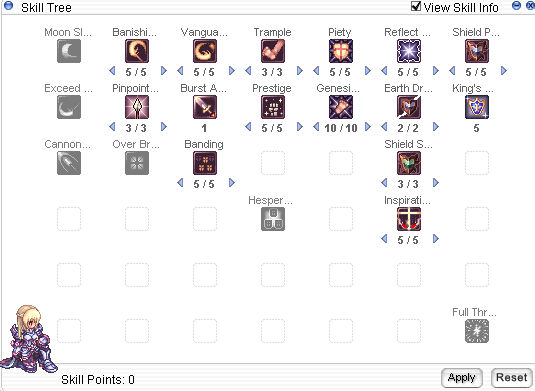The height and width of the screenshot is (391, 535).
Task: Choose the Piety skill icon
Action: click(x=341, y=51)
